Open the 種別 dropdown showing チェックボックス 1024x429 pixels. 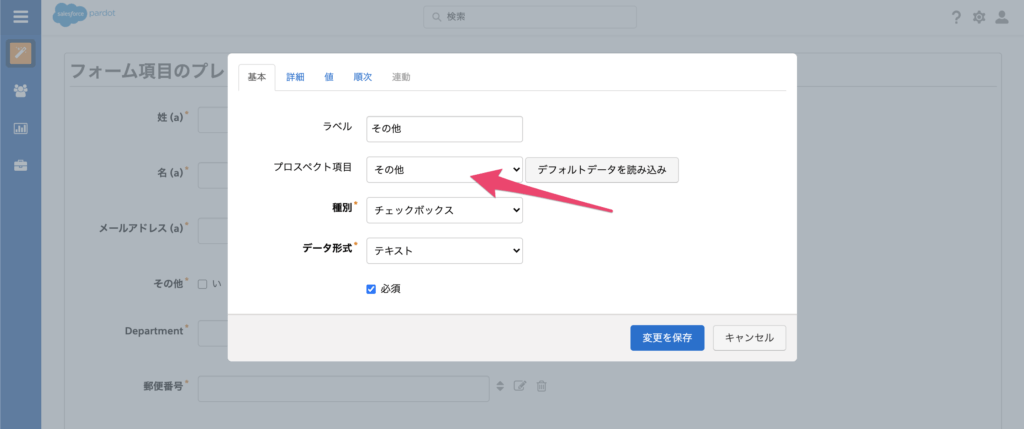click(x=444, y=210)
